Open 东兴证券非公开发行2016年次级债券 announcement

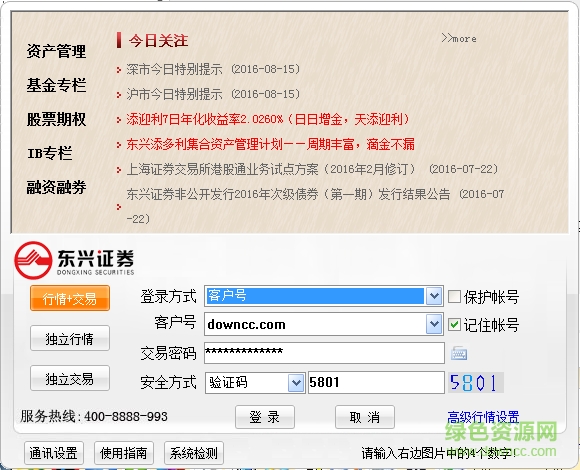(315, 206)
